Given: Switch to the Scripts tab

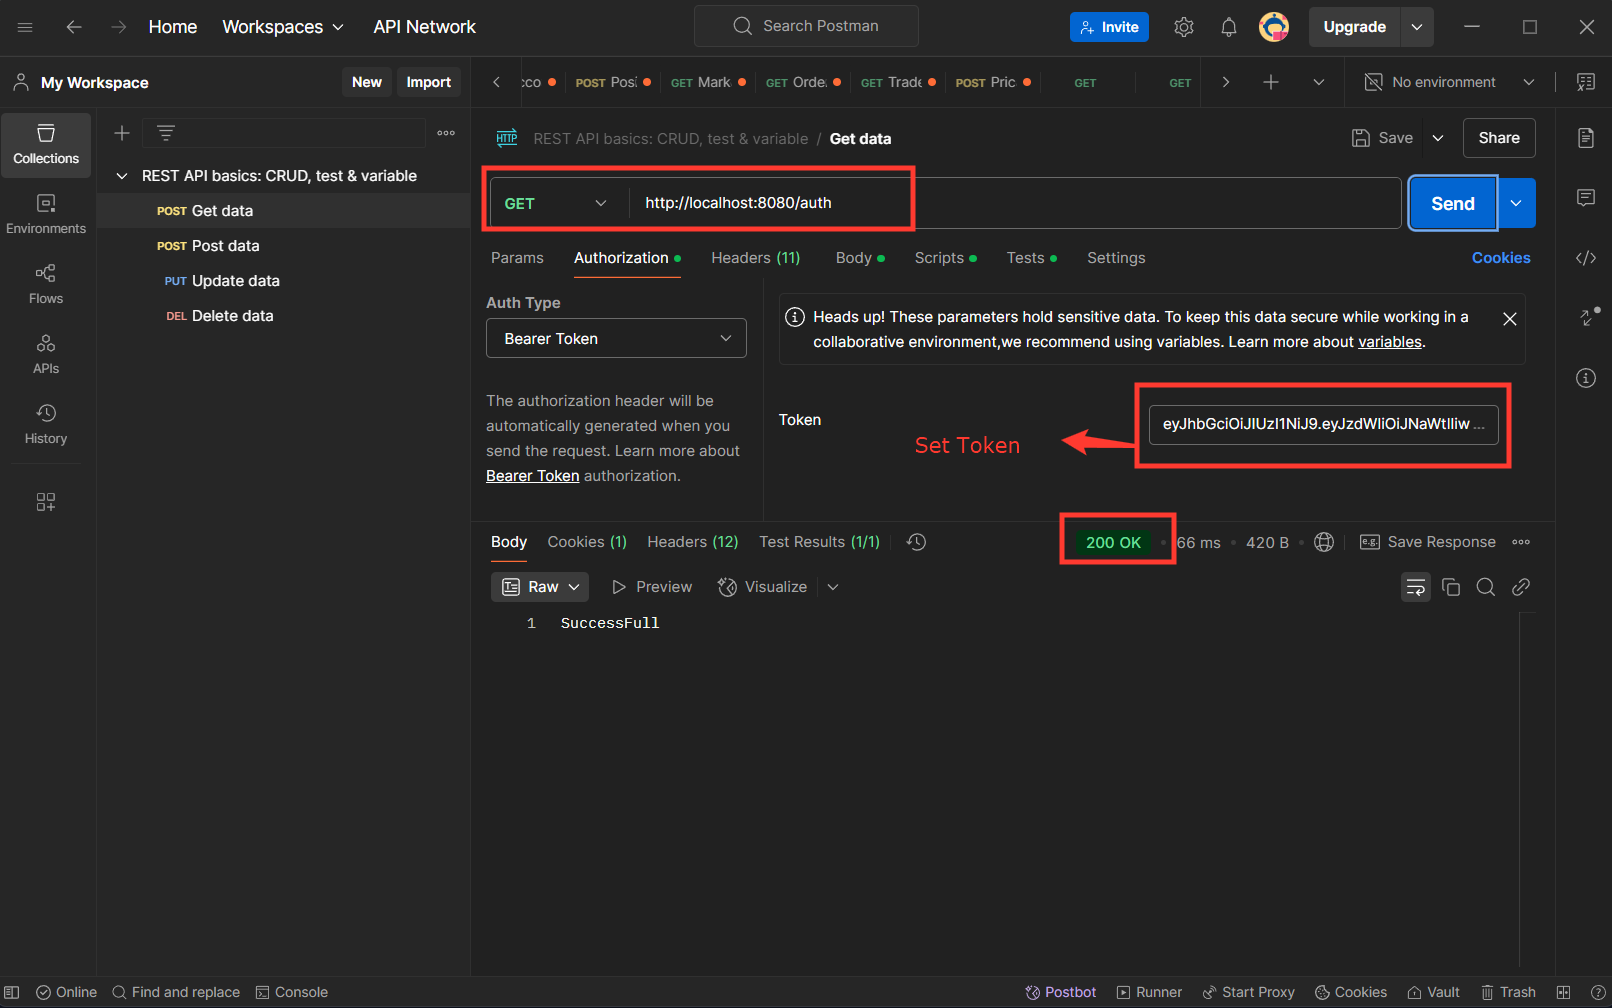Looking at the screenshot, I should (x=945, y=258).
